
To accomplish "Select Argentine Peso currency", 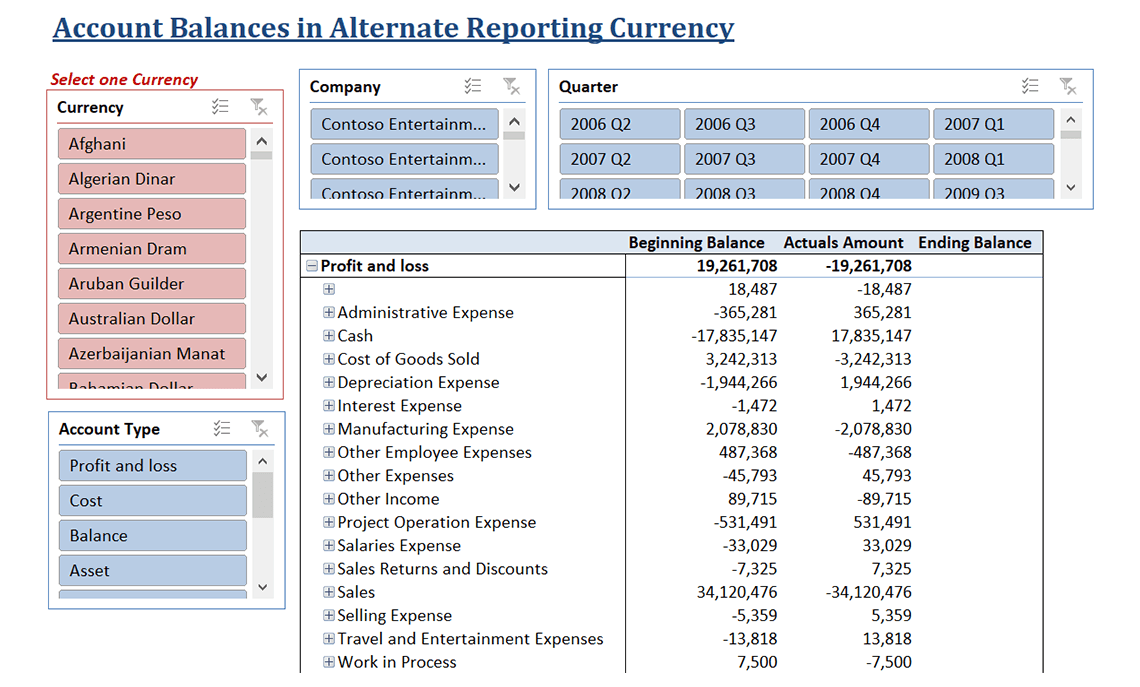I will pos(152,214).
